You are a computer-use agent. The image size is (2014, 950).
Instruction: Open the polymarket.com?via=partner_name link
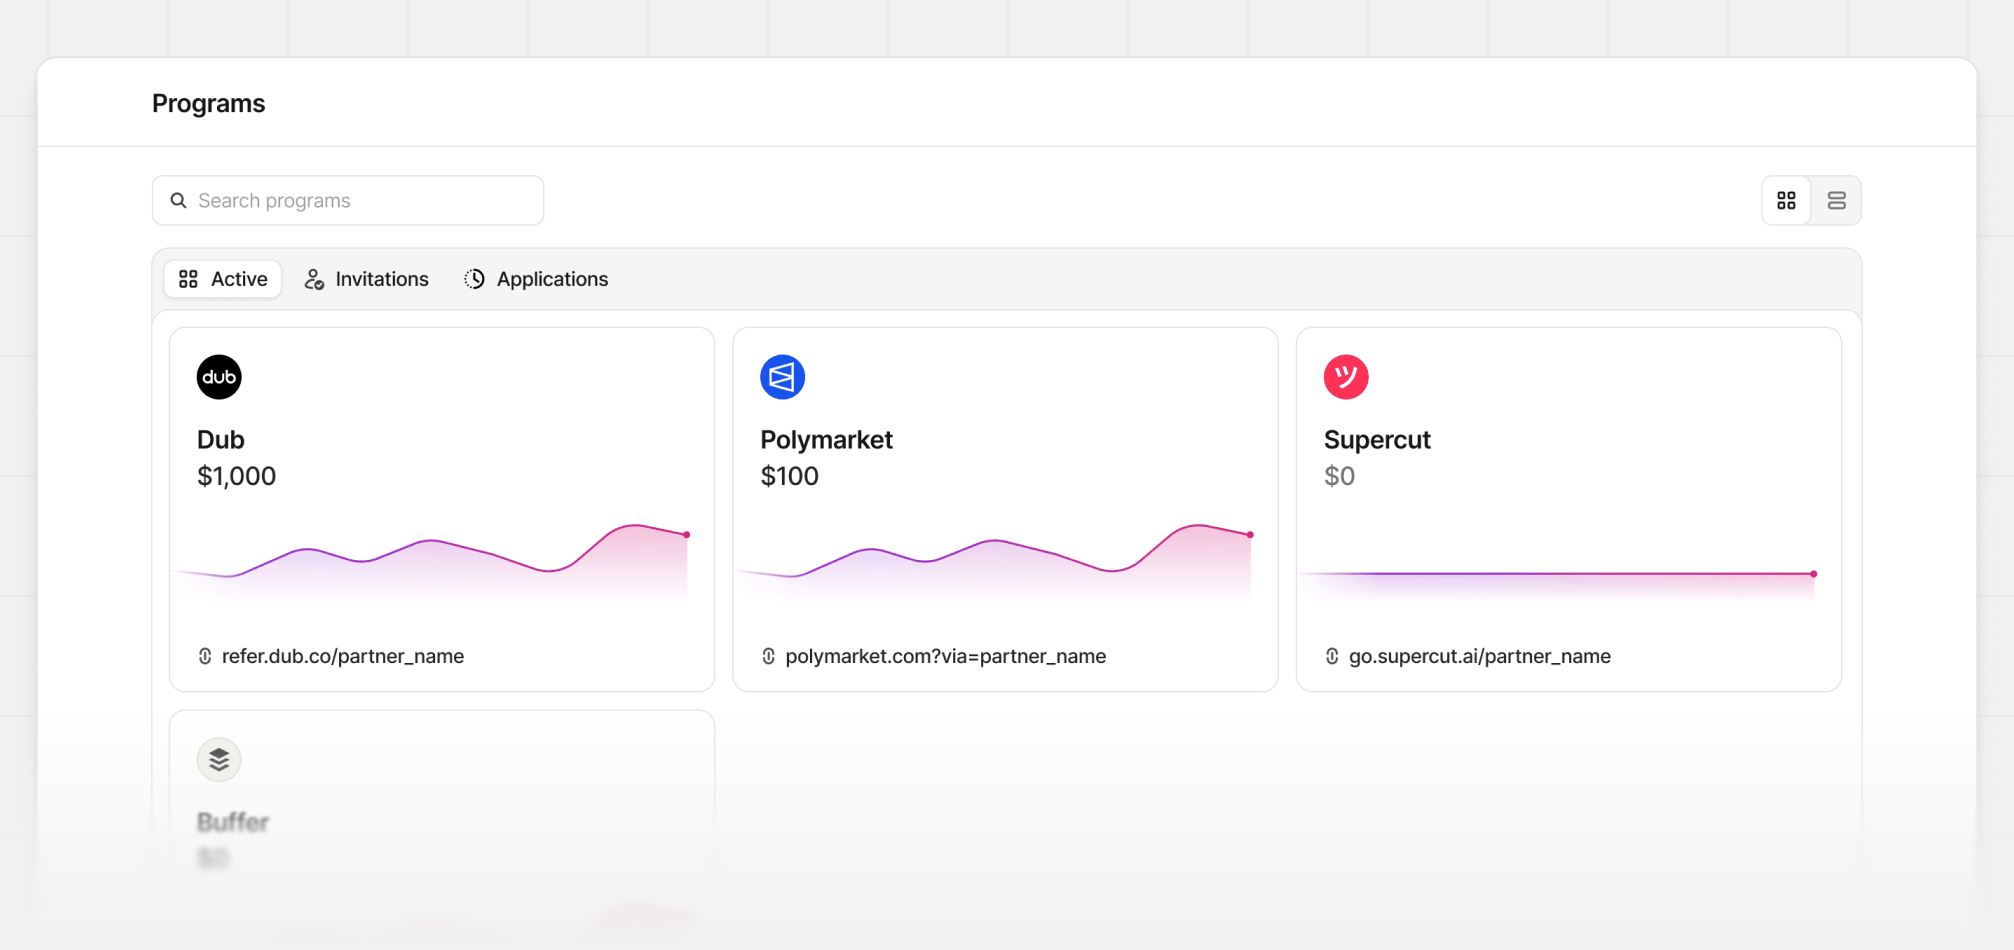[x=946, y=656]
